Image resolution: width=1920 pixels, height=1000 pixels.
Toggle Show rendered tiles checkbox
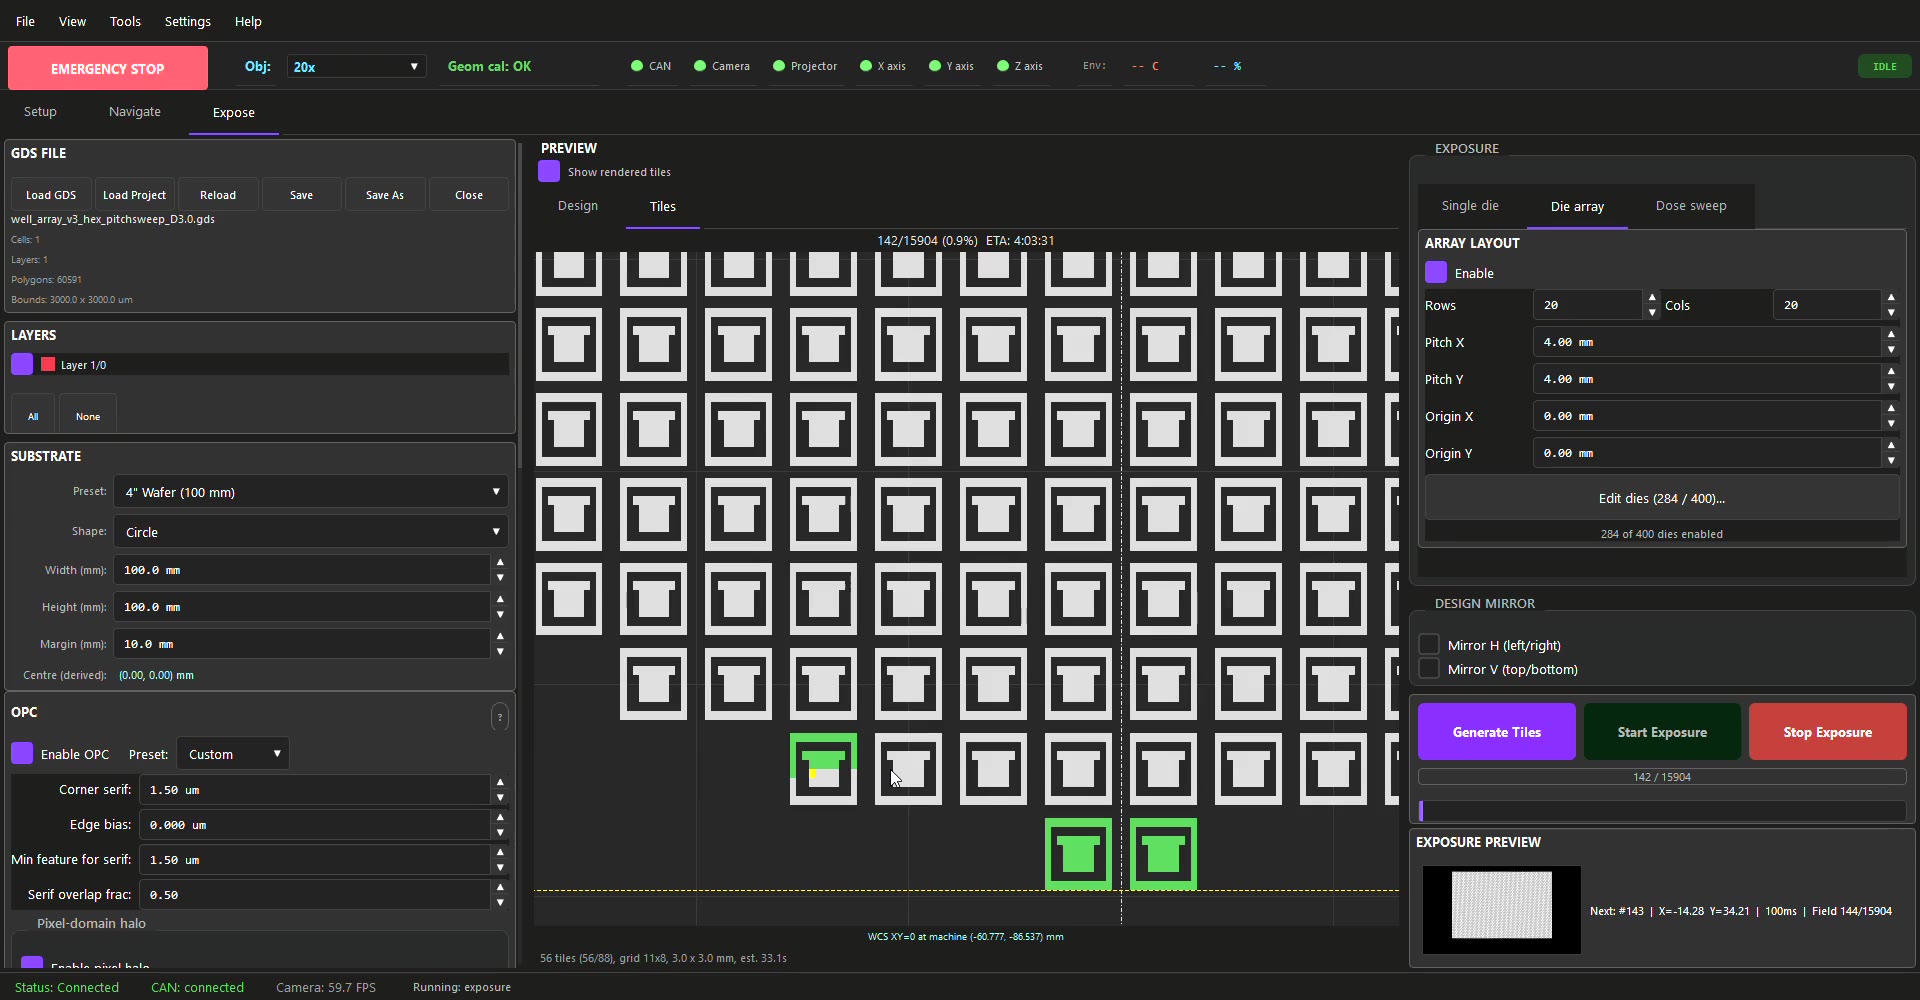pos(549,171)
